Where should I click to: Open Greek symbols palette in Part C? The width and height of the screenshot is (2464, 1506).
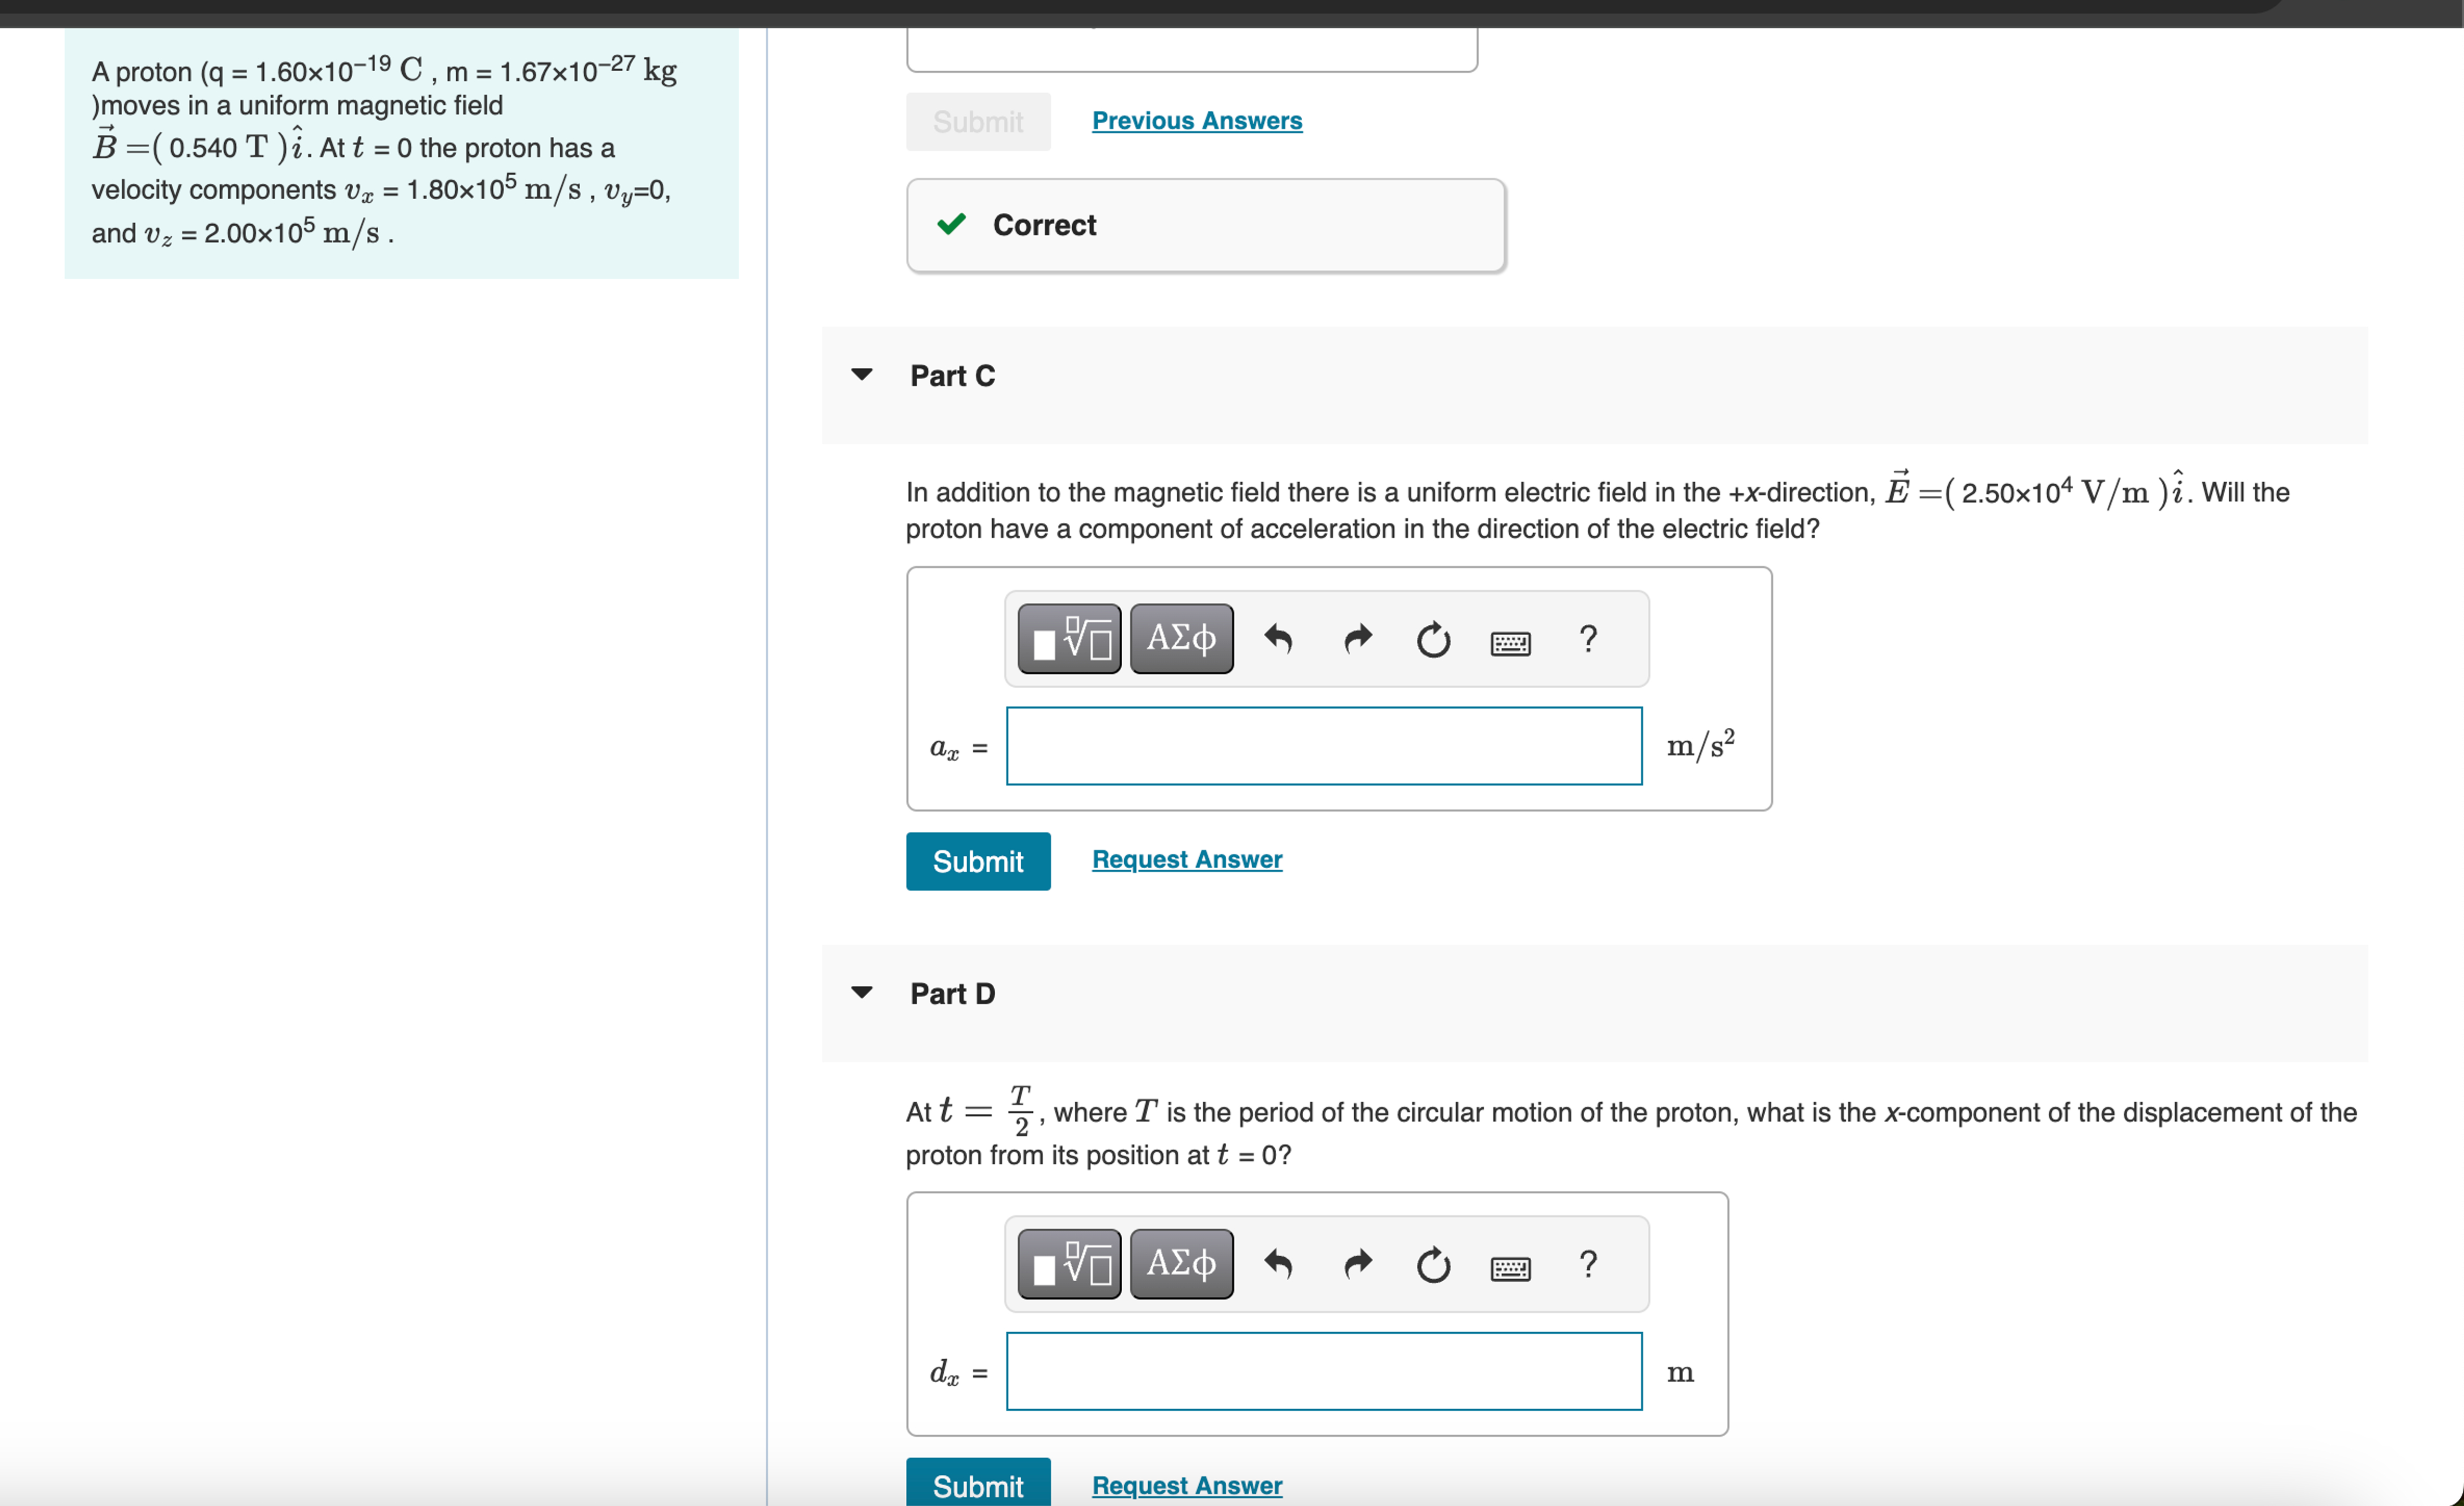(x=1181, y=639)
